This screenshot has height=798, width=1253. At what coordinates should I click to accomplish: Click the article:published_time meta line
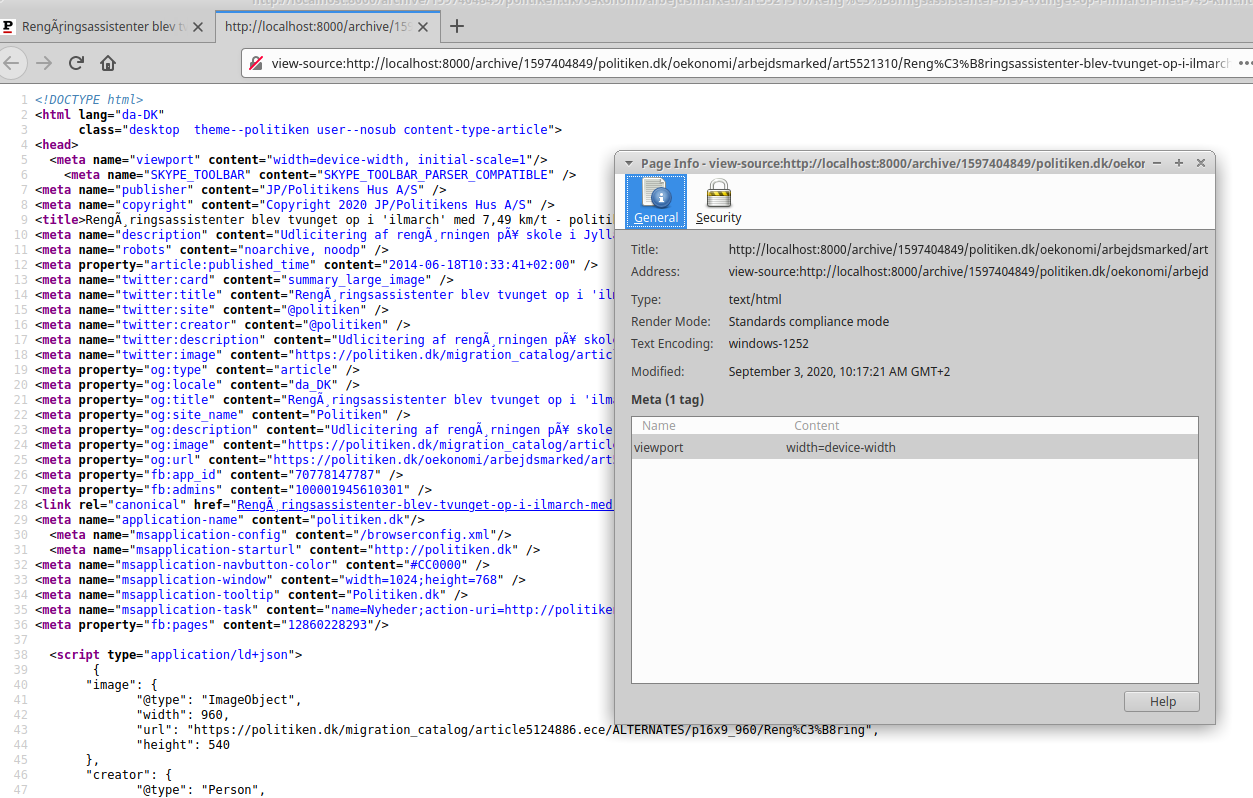point(317,264)
